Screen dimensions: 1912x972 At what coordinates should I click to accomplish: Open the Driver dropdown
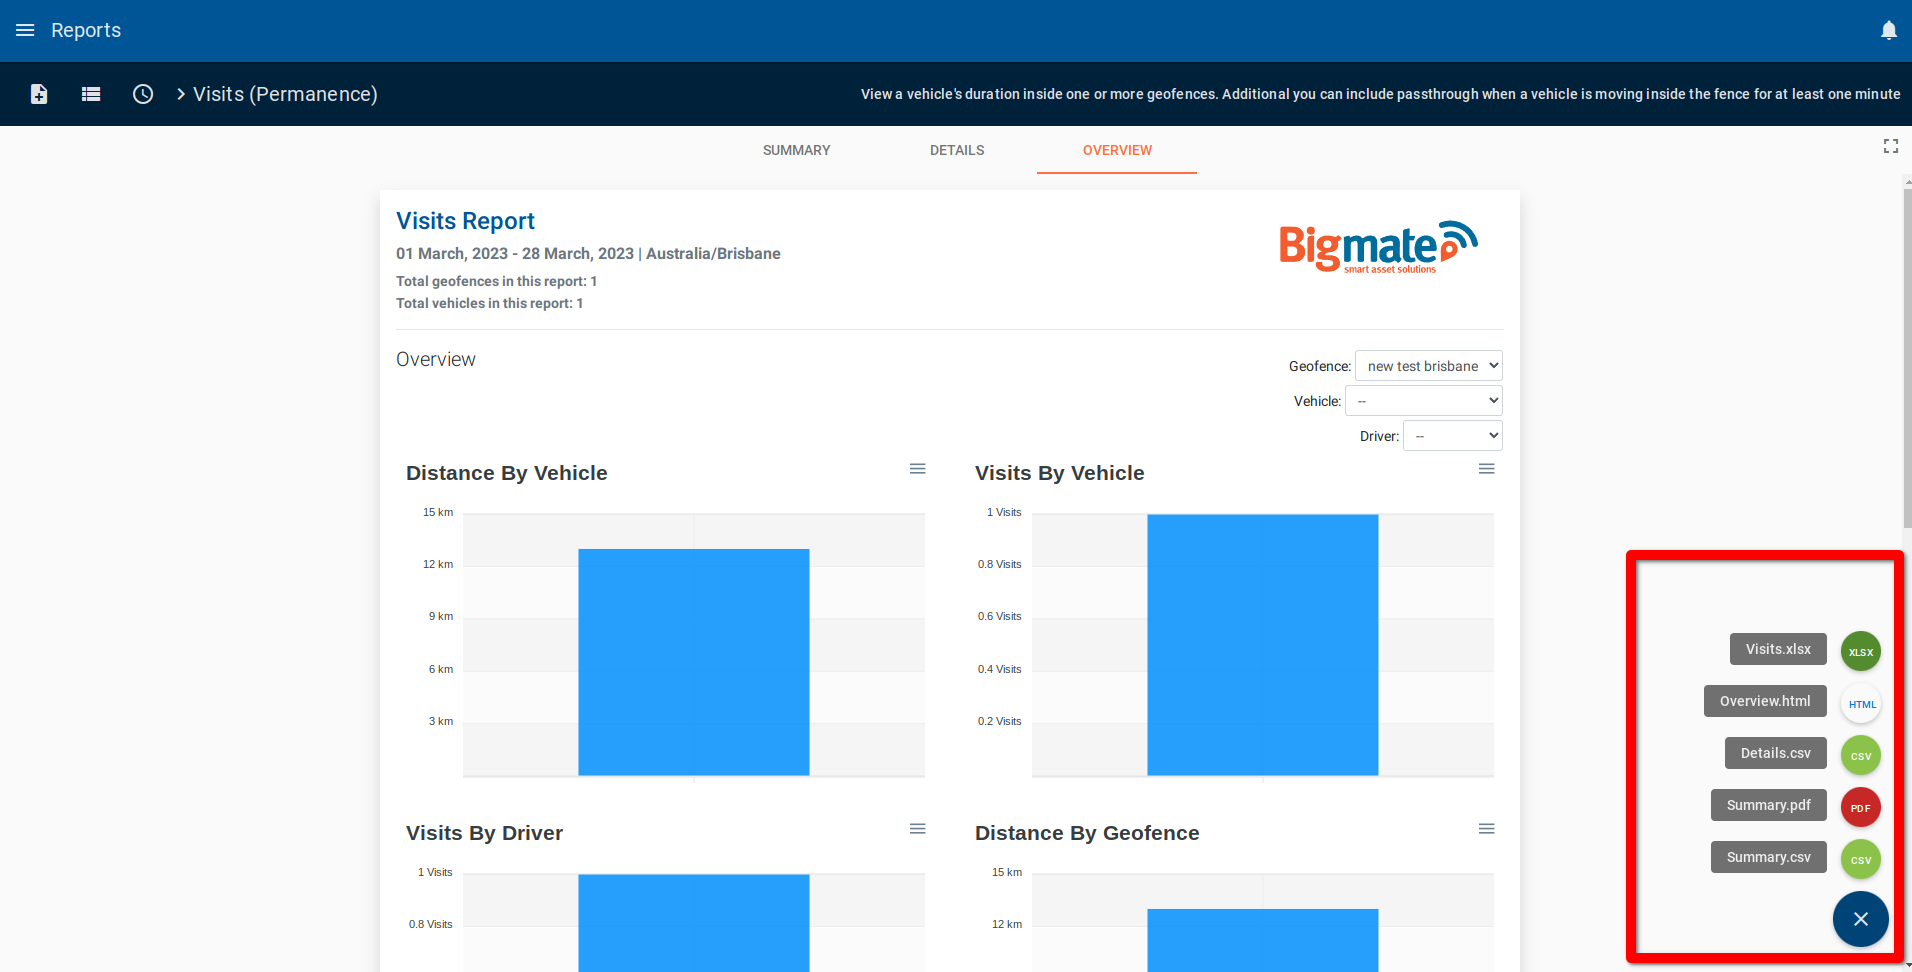coord(1452,436)
